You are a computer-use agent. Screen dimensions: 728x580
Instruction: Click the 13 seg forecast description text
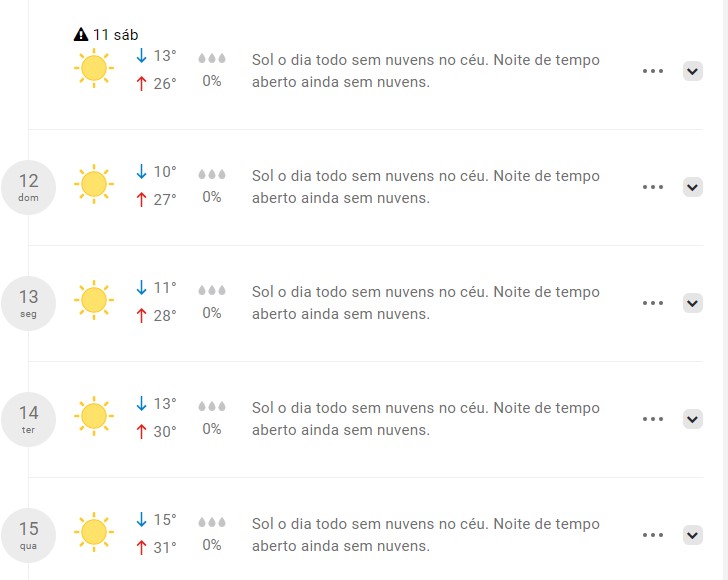coord(426,303)
